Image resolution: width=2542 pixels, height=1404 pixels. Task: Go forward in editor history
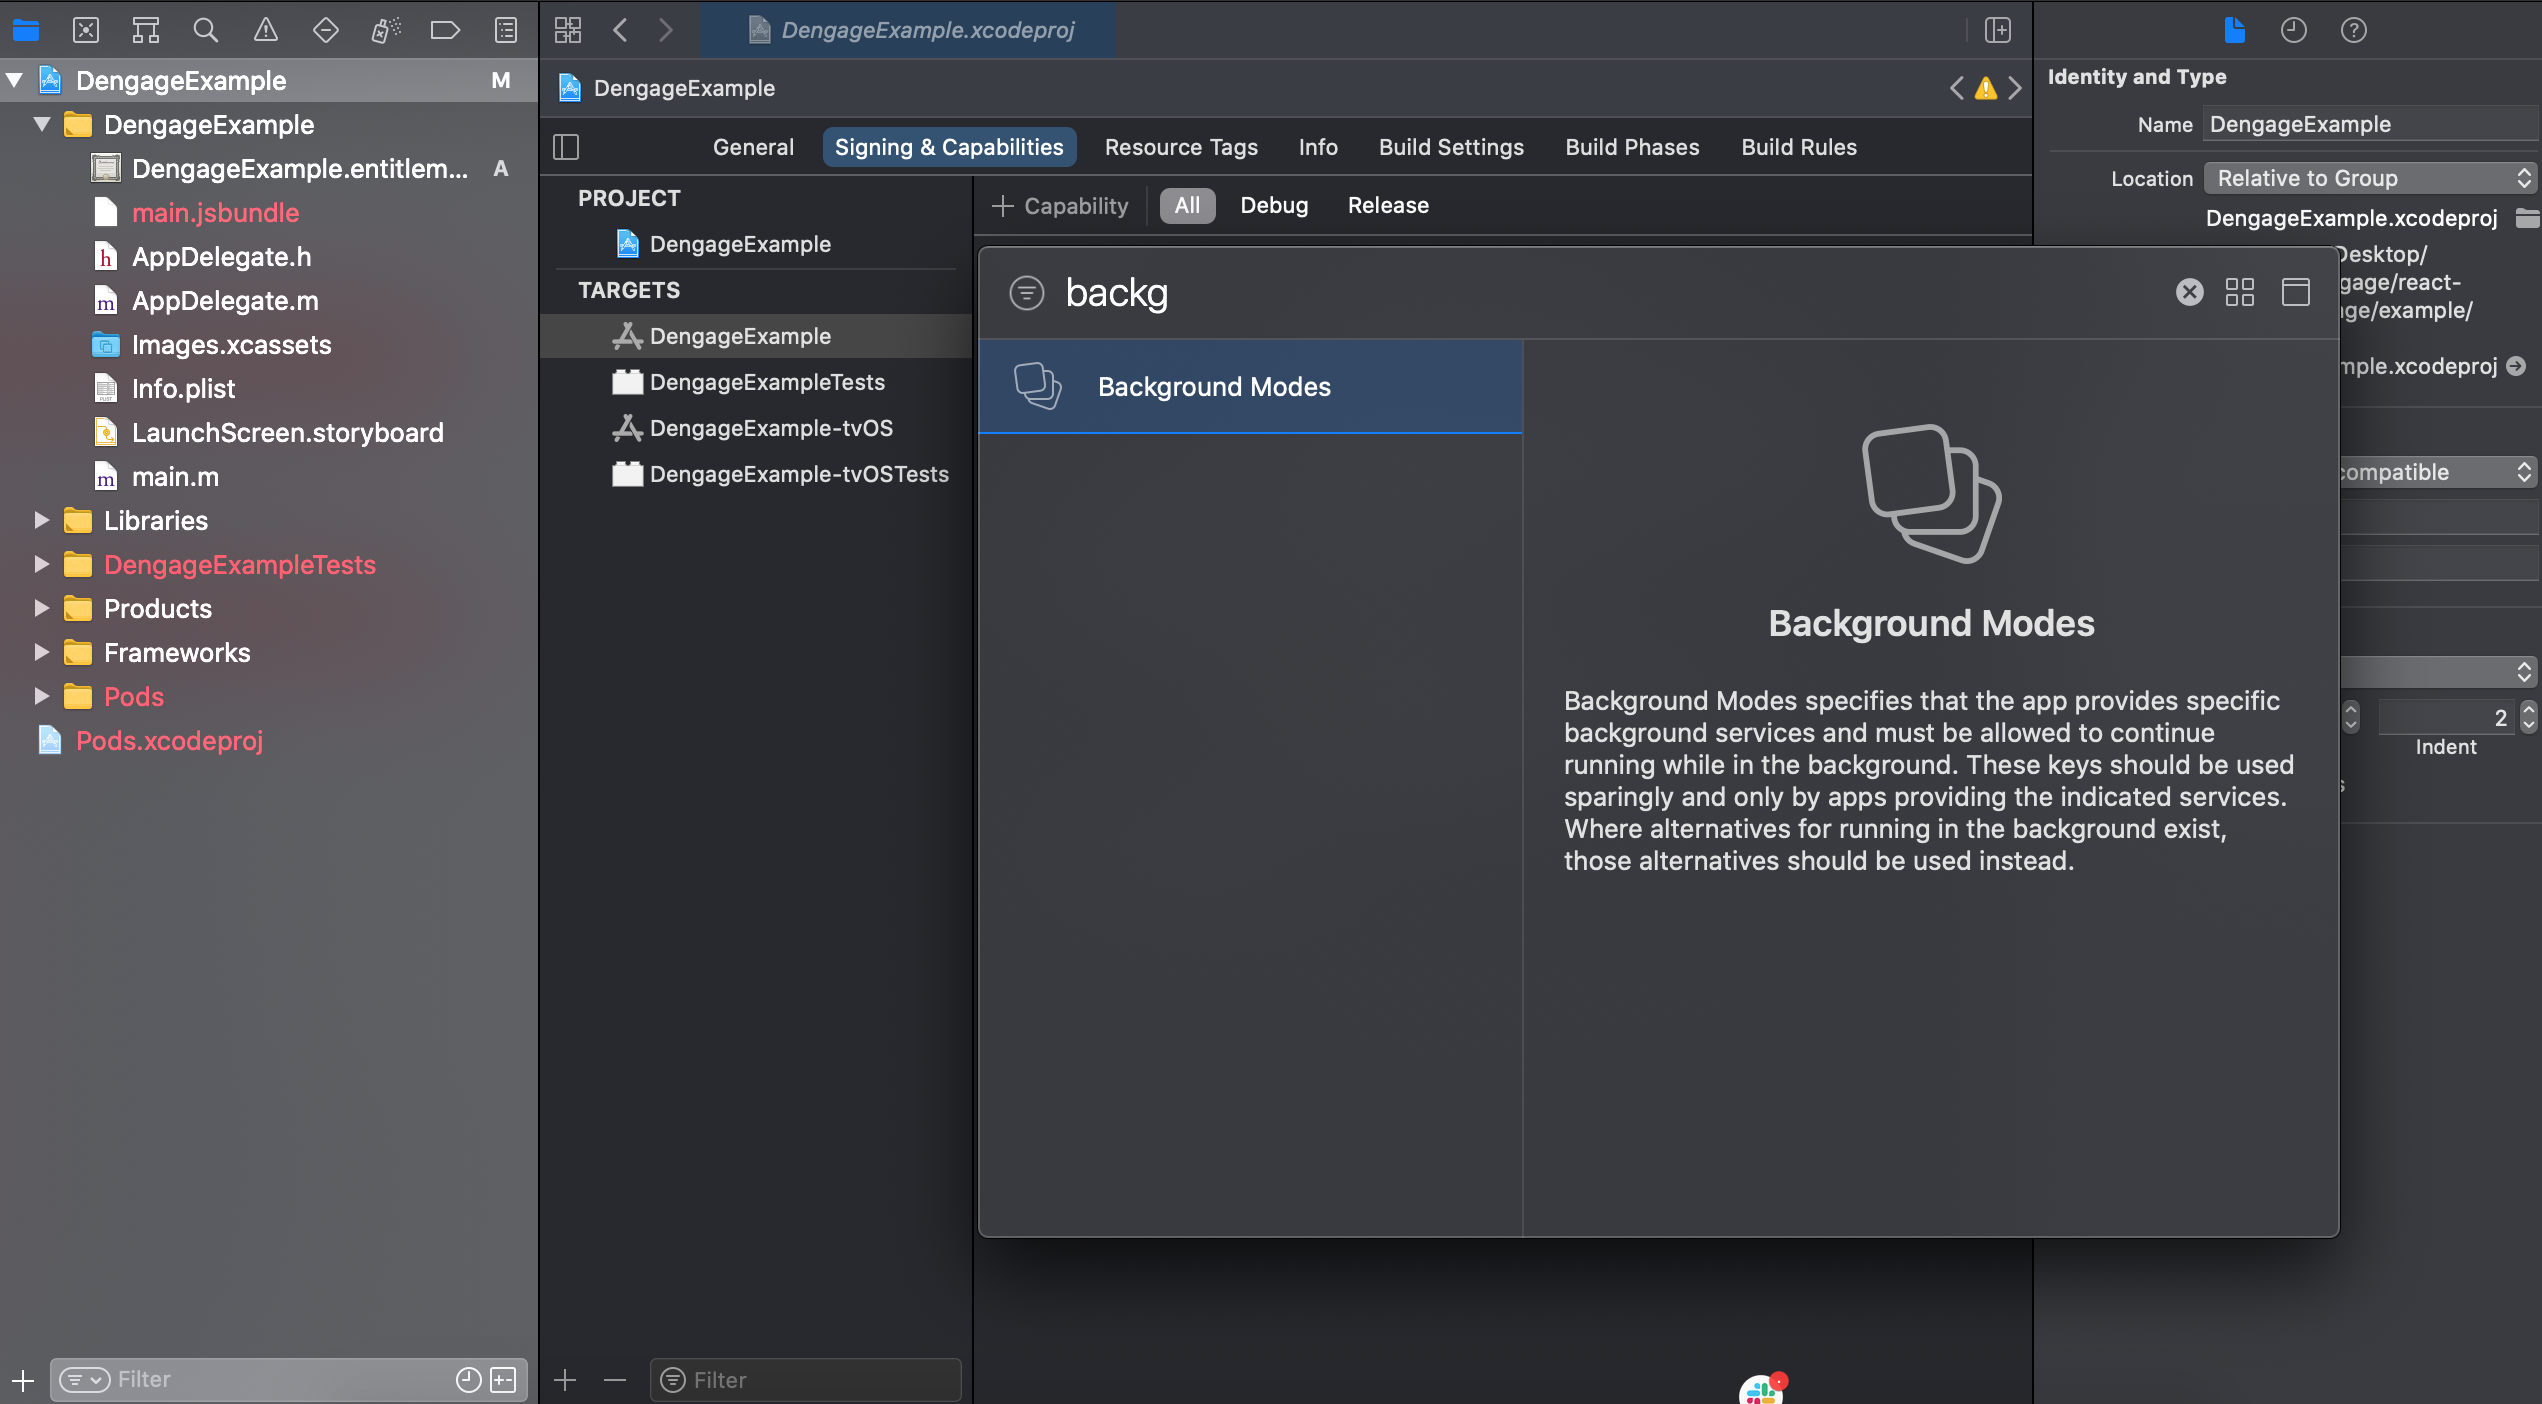coord(666,30)
